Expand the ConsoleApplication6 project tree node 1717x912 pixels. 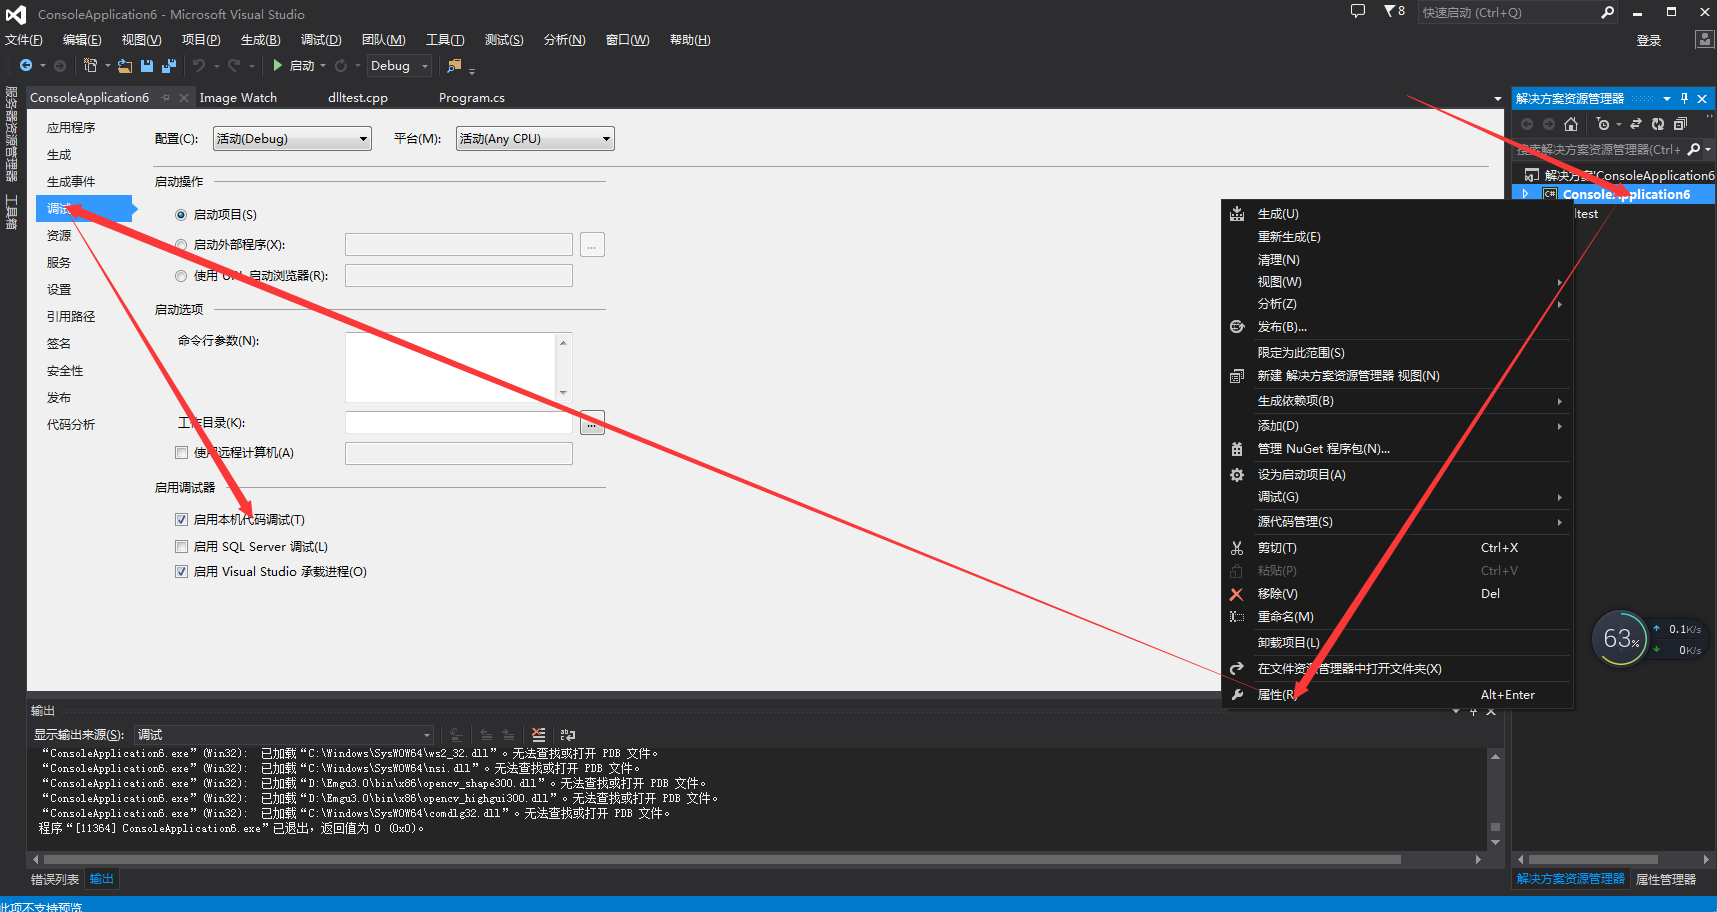pyautogui.click(x=1525, y=194)
